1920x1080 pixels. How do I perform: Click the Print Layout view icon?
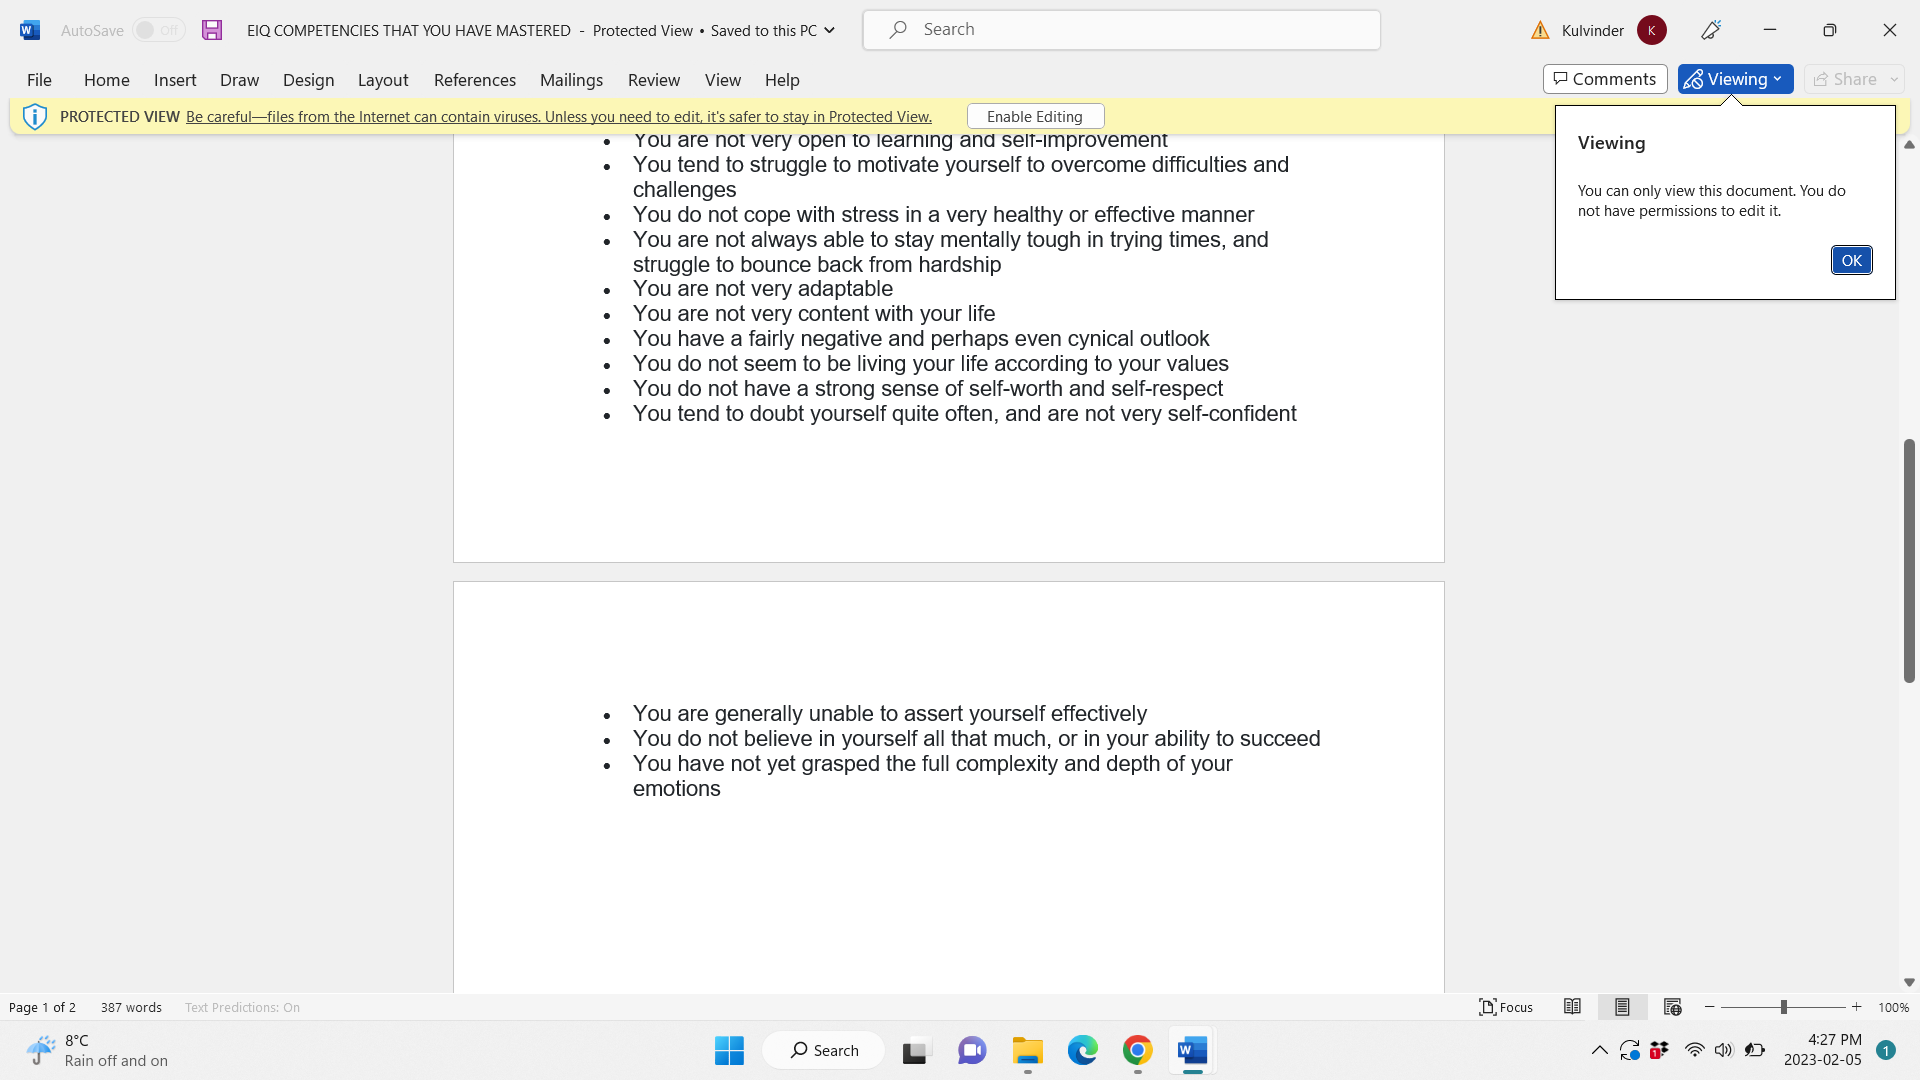pyautogui.click(x=1622, y=1006)
